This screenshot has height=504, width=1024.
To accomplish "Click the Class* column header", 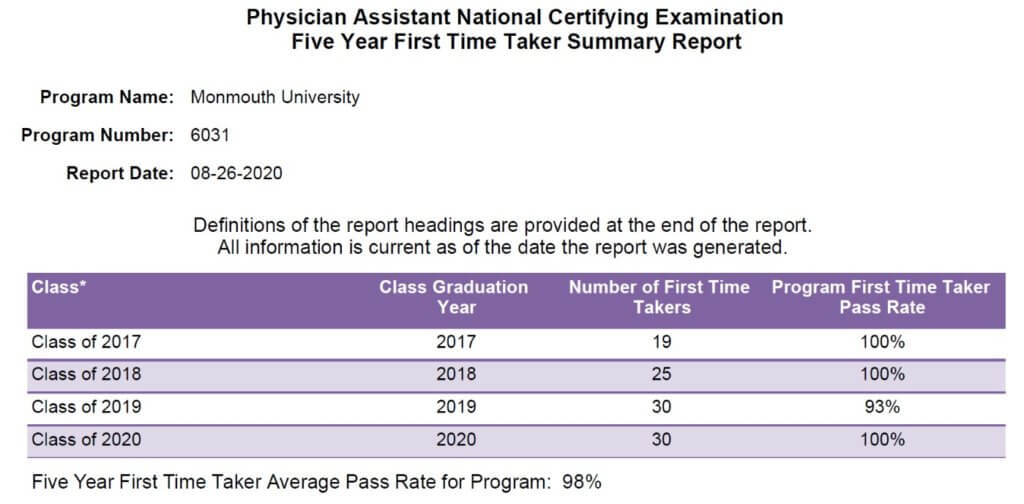I will point(59,287).
